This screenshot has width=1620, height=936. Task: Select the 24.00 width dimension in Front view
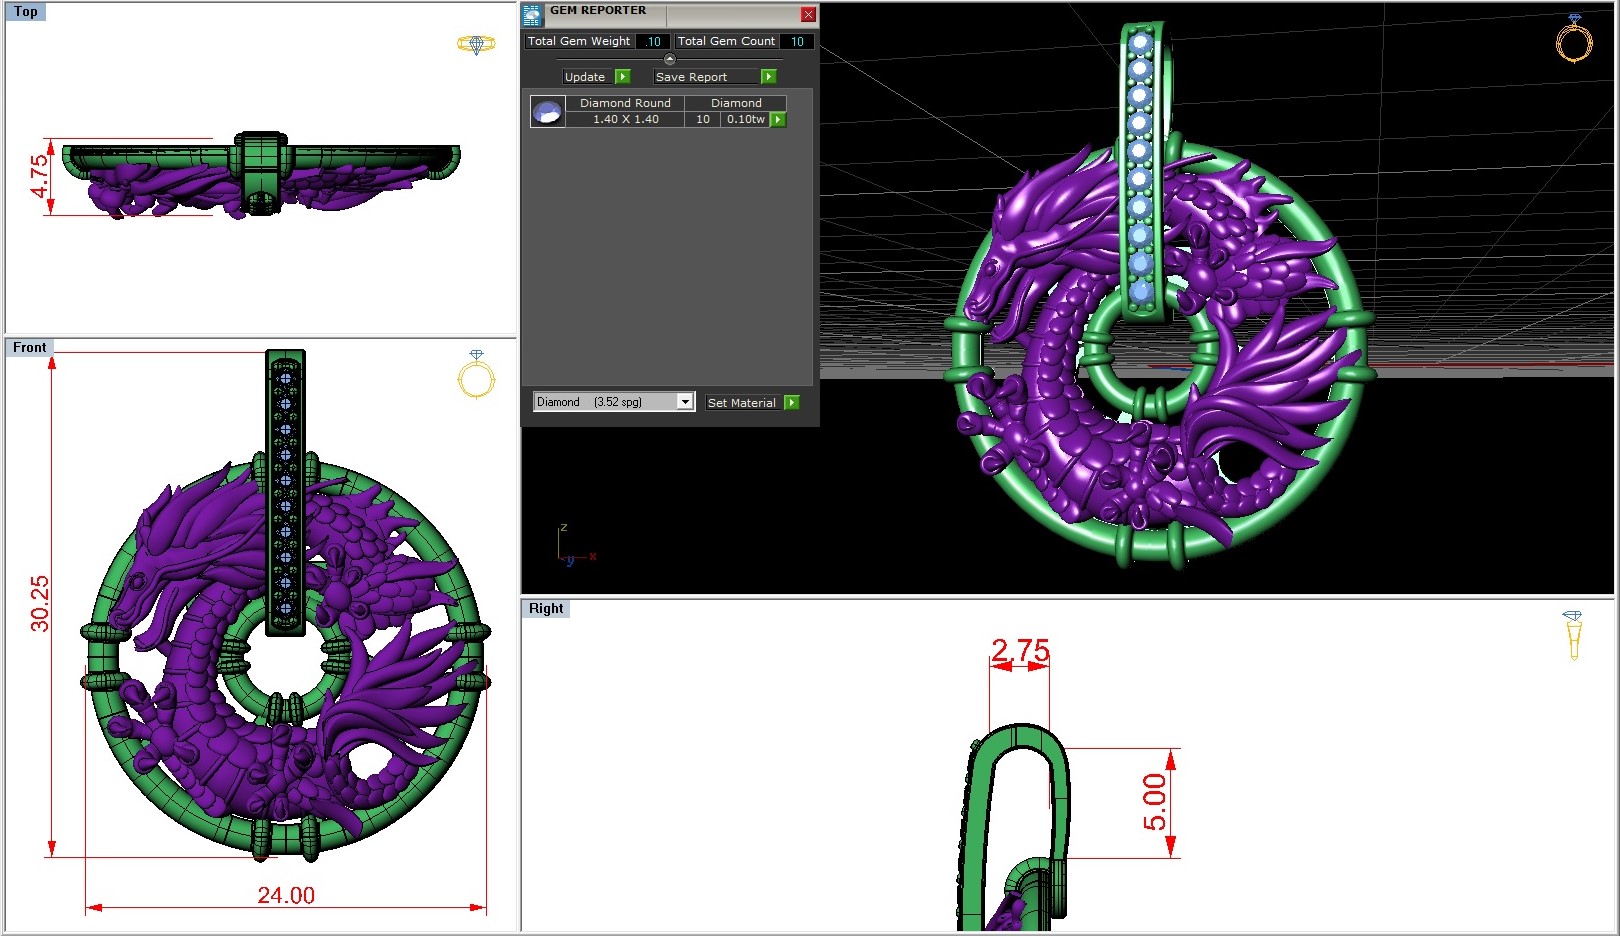point(286,895)
